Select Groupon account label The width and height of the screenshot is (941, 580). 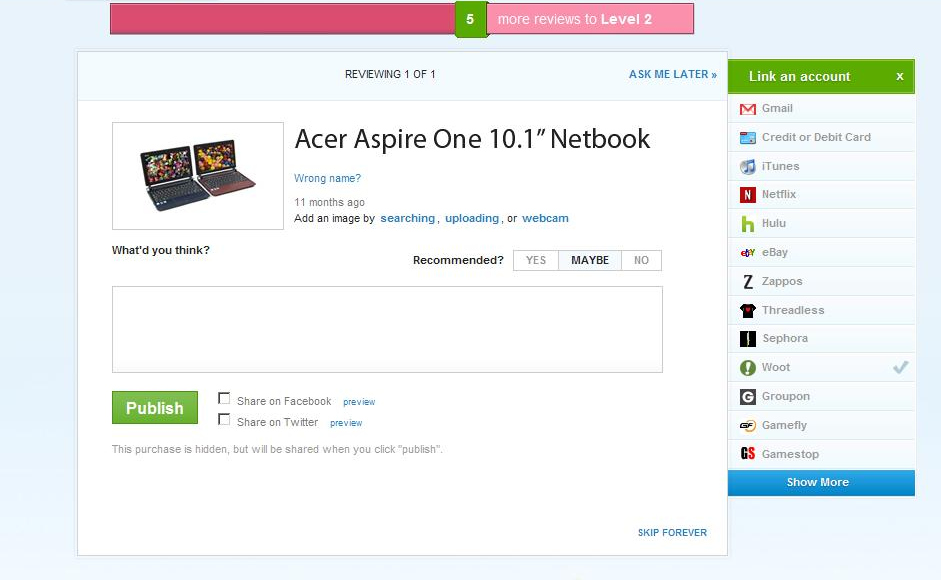click(786, 396)
